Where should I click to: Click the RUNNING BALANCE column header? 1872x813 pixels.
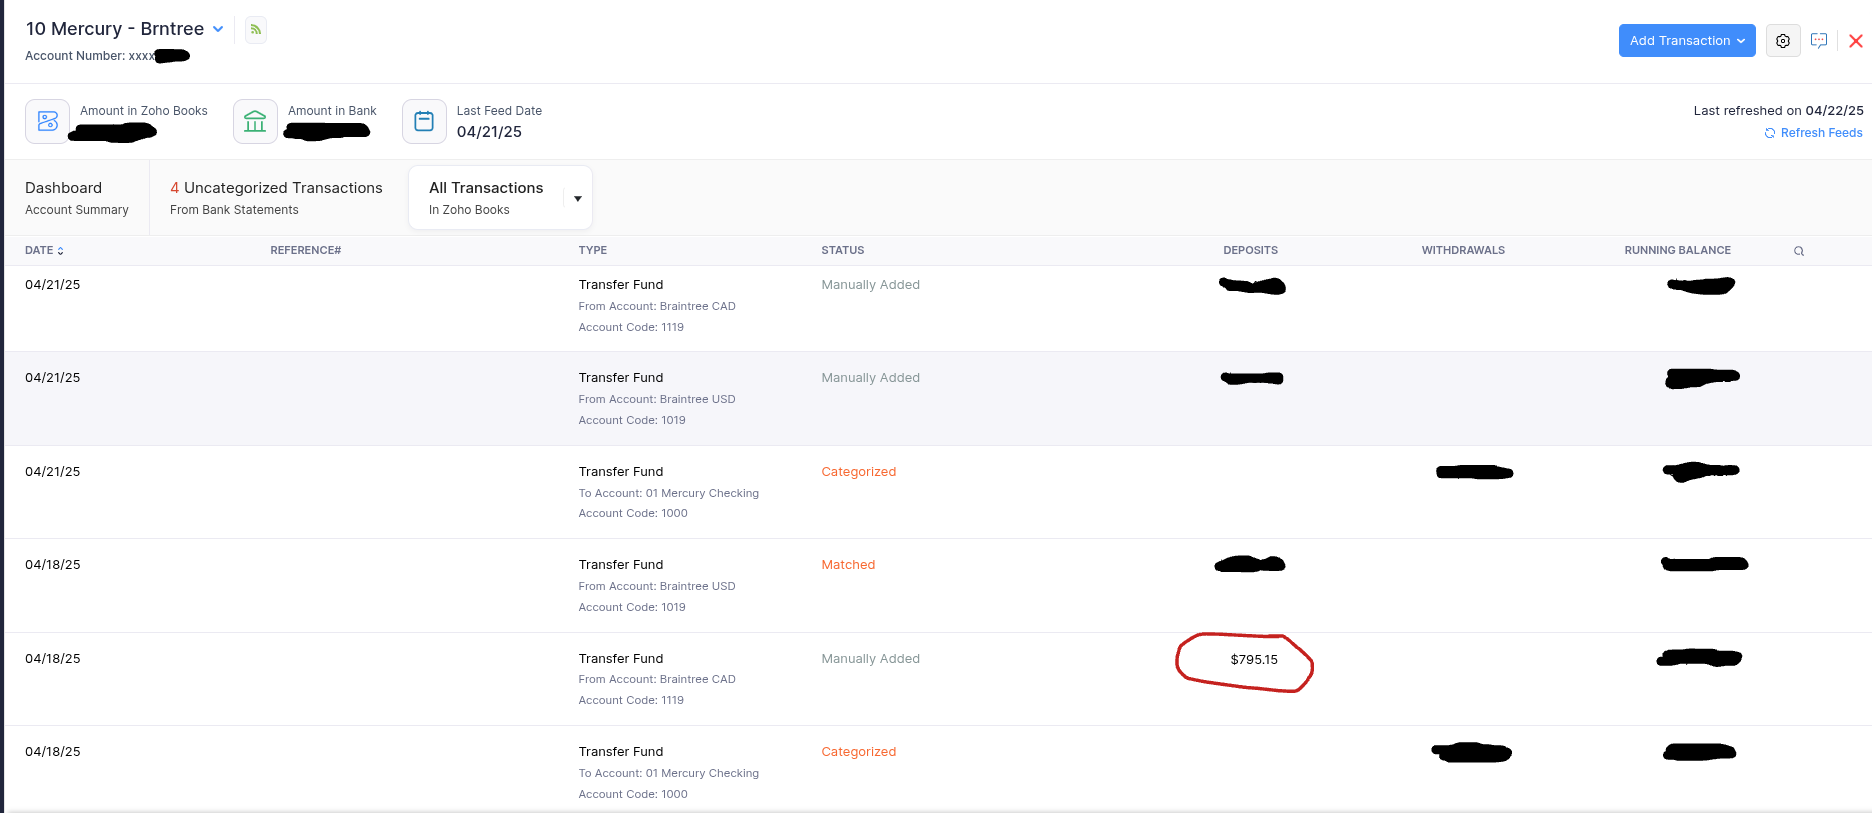(x=1677, y=251)
